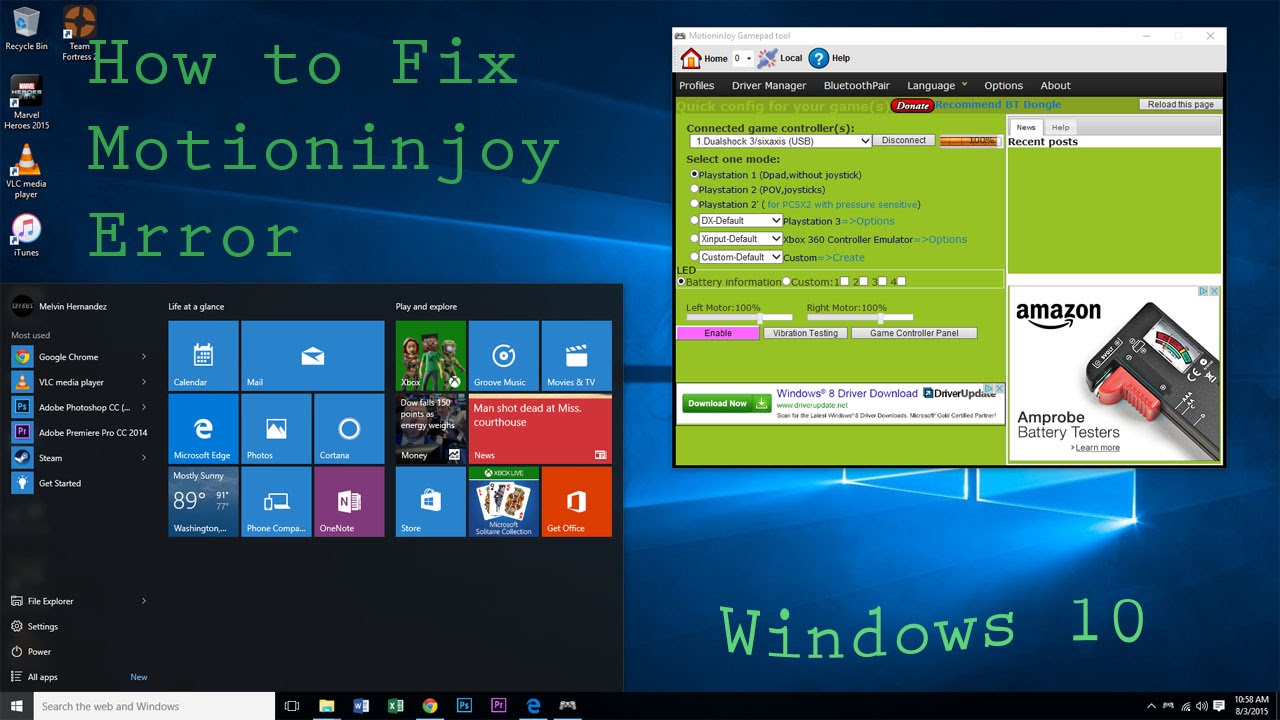Expand Google Chrome jump list arrow
Screen dimensions: 1280x720
144,357
